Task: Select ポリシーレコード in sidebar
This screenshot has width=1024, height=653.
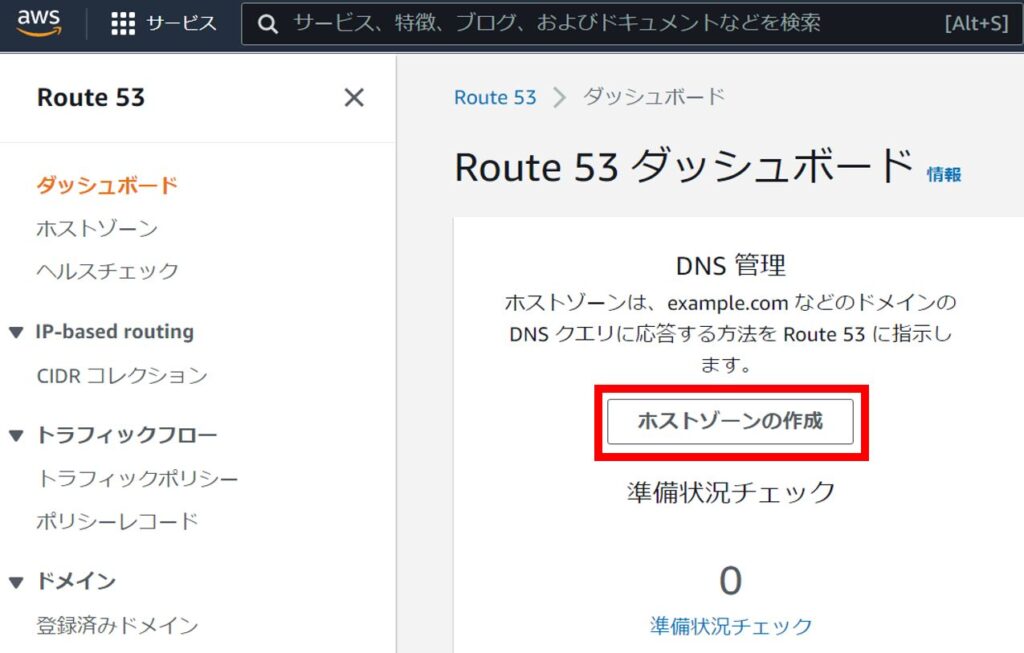Action: point(118,522)
